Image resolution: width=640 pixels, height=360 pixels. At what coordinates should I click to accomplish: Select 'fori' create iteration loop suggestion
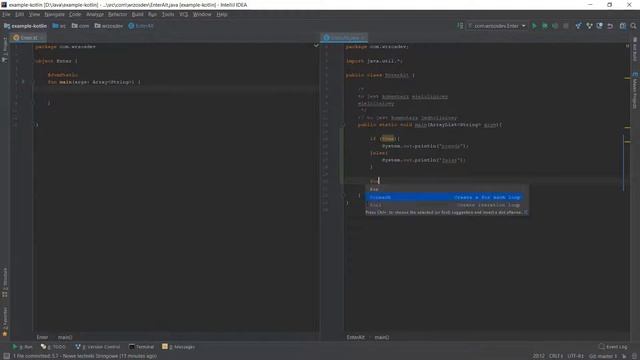444,205
